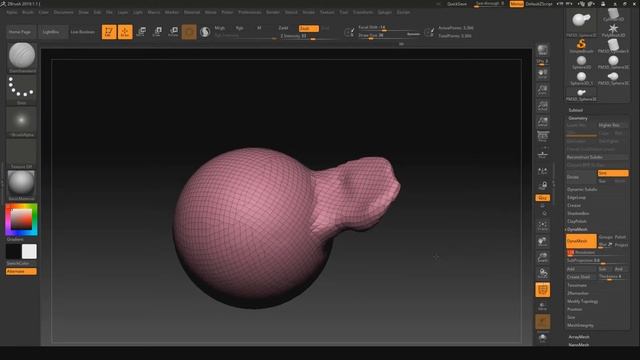Click the sculptris/symmetry circular icon
The width and height of the screenshot is (640, 360).
tap(205, 32)
